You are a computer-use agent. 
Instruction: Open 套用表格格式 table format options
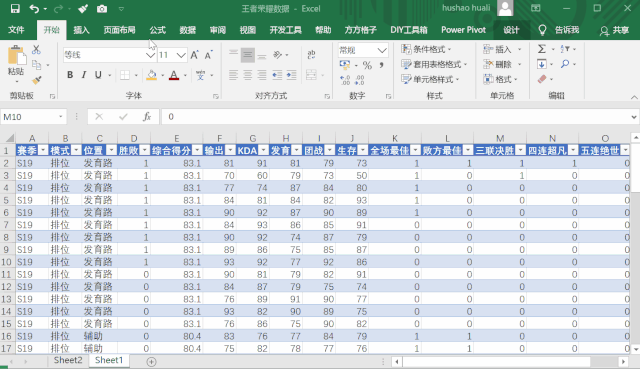click(x=434, y=64)
